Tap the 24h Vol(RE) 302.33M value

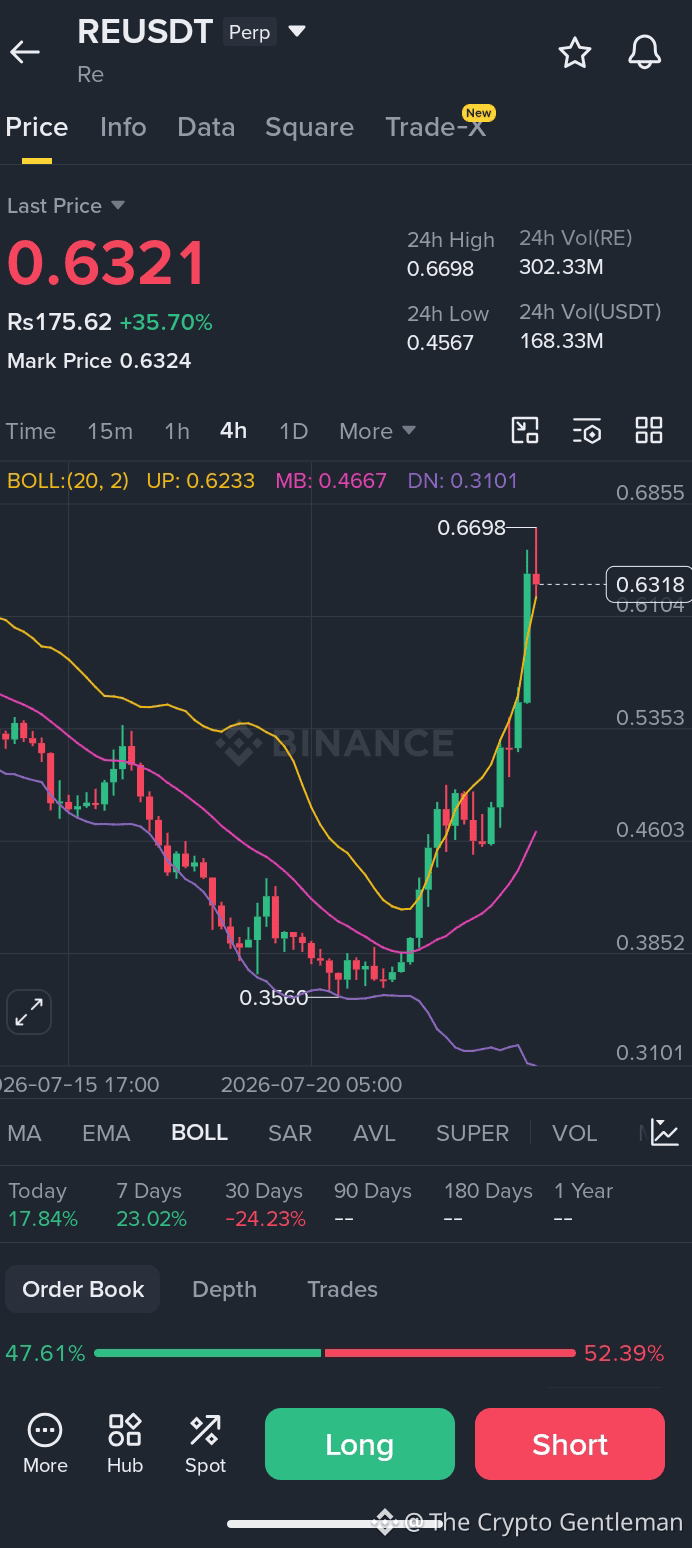pyautogui.click(x=561, y=267)
